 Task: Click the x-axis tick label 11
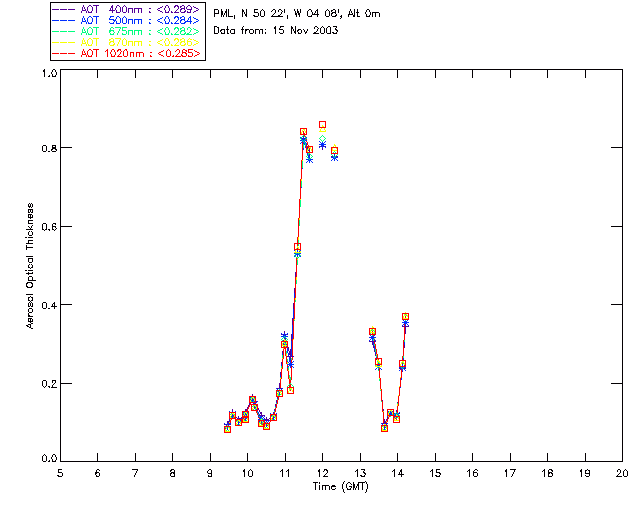pyautogui.click(x=285, y=473)
